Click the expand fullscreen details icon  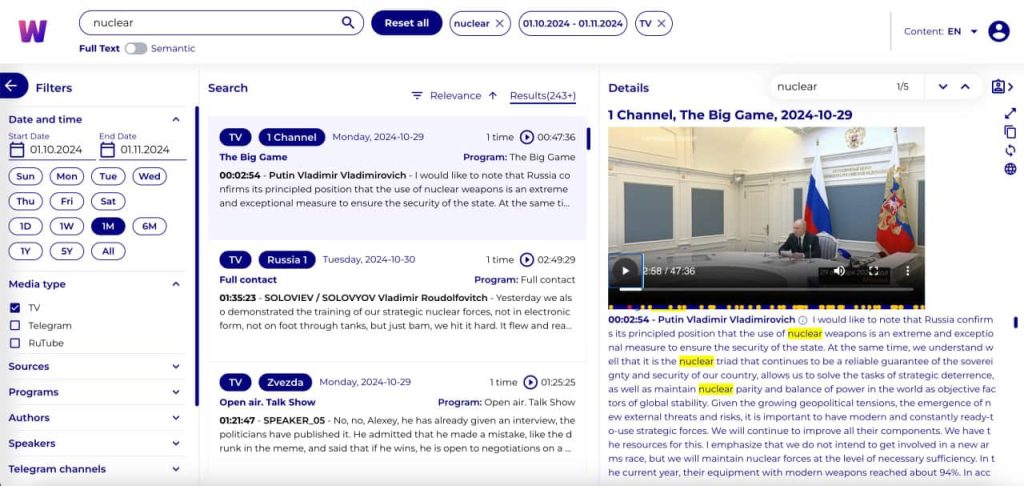click(1010, 113)
